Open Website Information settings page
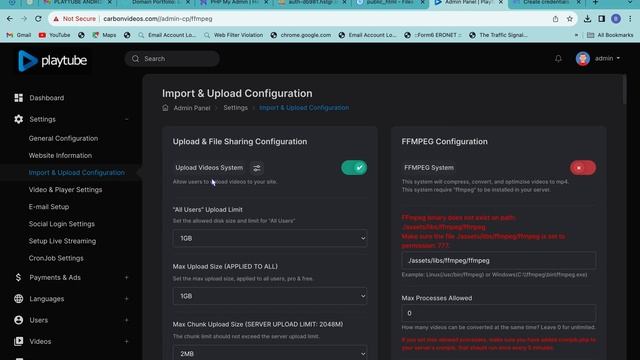Image resolution: width=640 pixels, height=360 pixels. click(60, 156)
